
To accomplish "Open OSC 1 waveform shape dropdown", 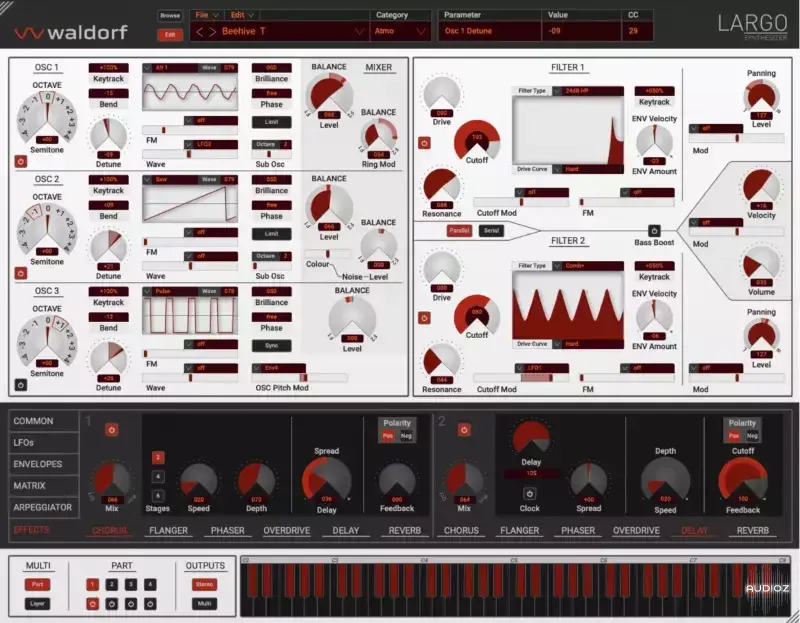I will [147, 68].
